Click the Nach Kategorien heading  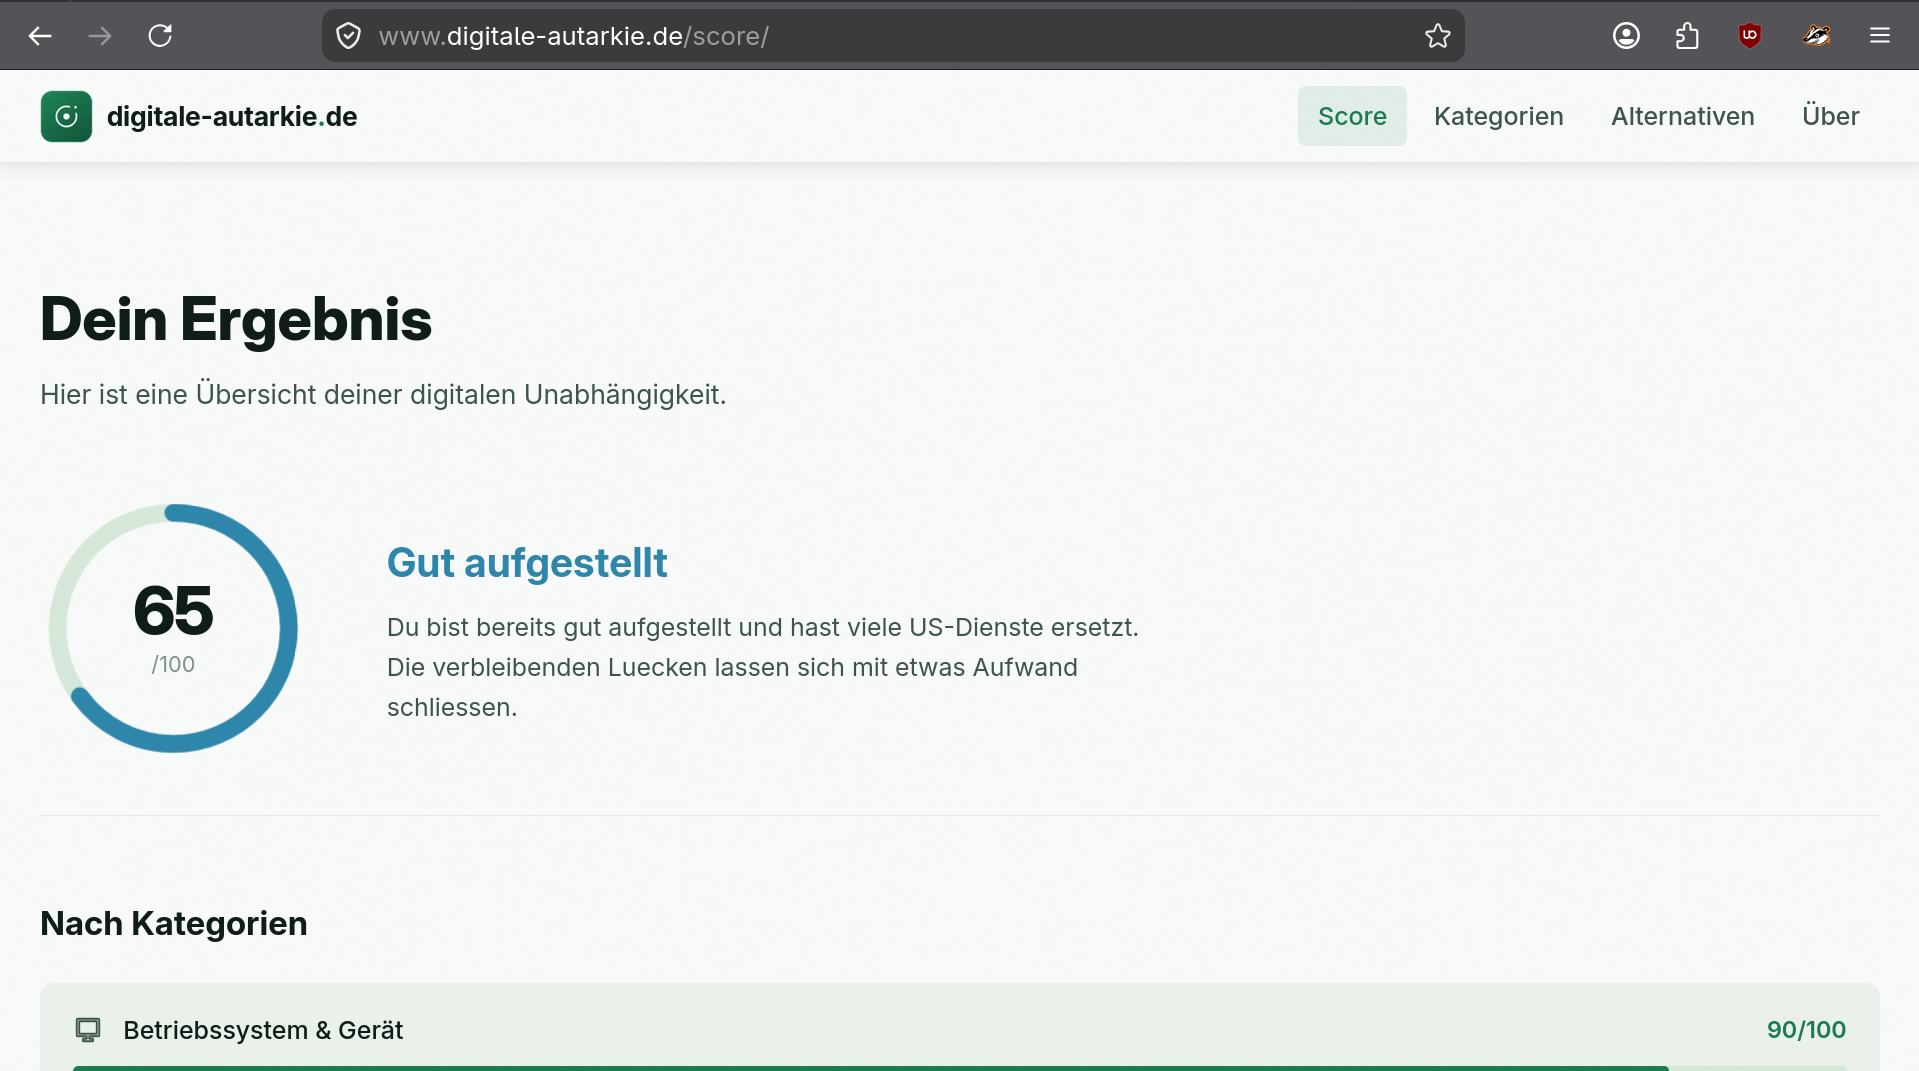(174, 923)
